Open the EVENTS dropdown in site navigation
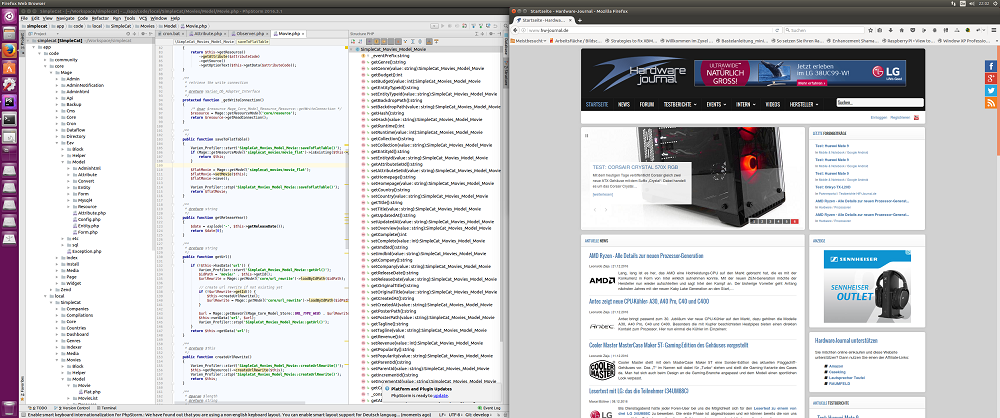1000x418 pixels. click(x=715, y=103)
